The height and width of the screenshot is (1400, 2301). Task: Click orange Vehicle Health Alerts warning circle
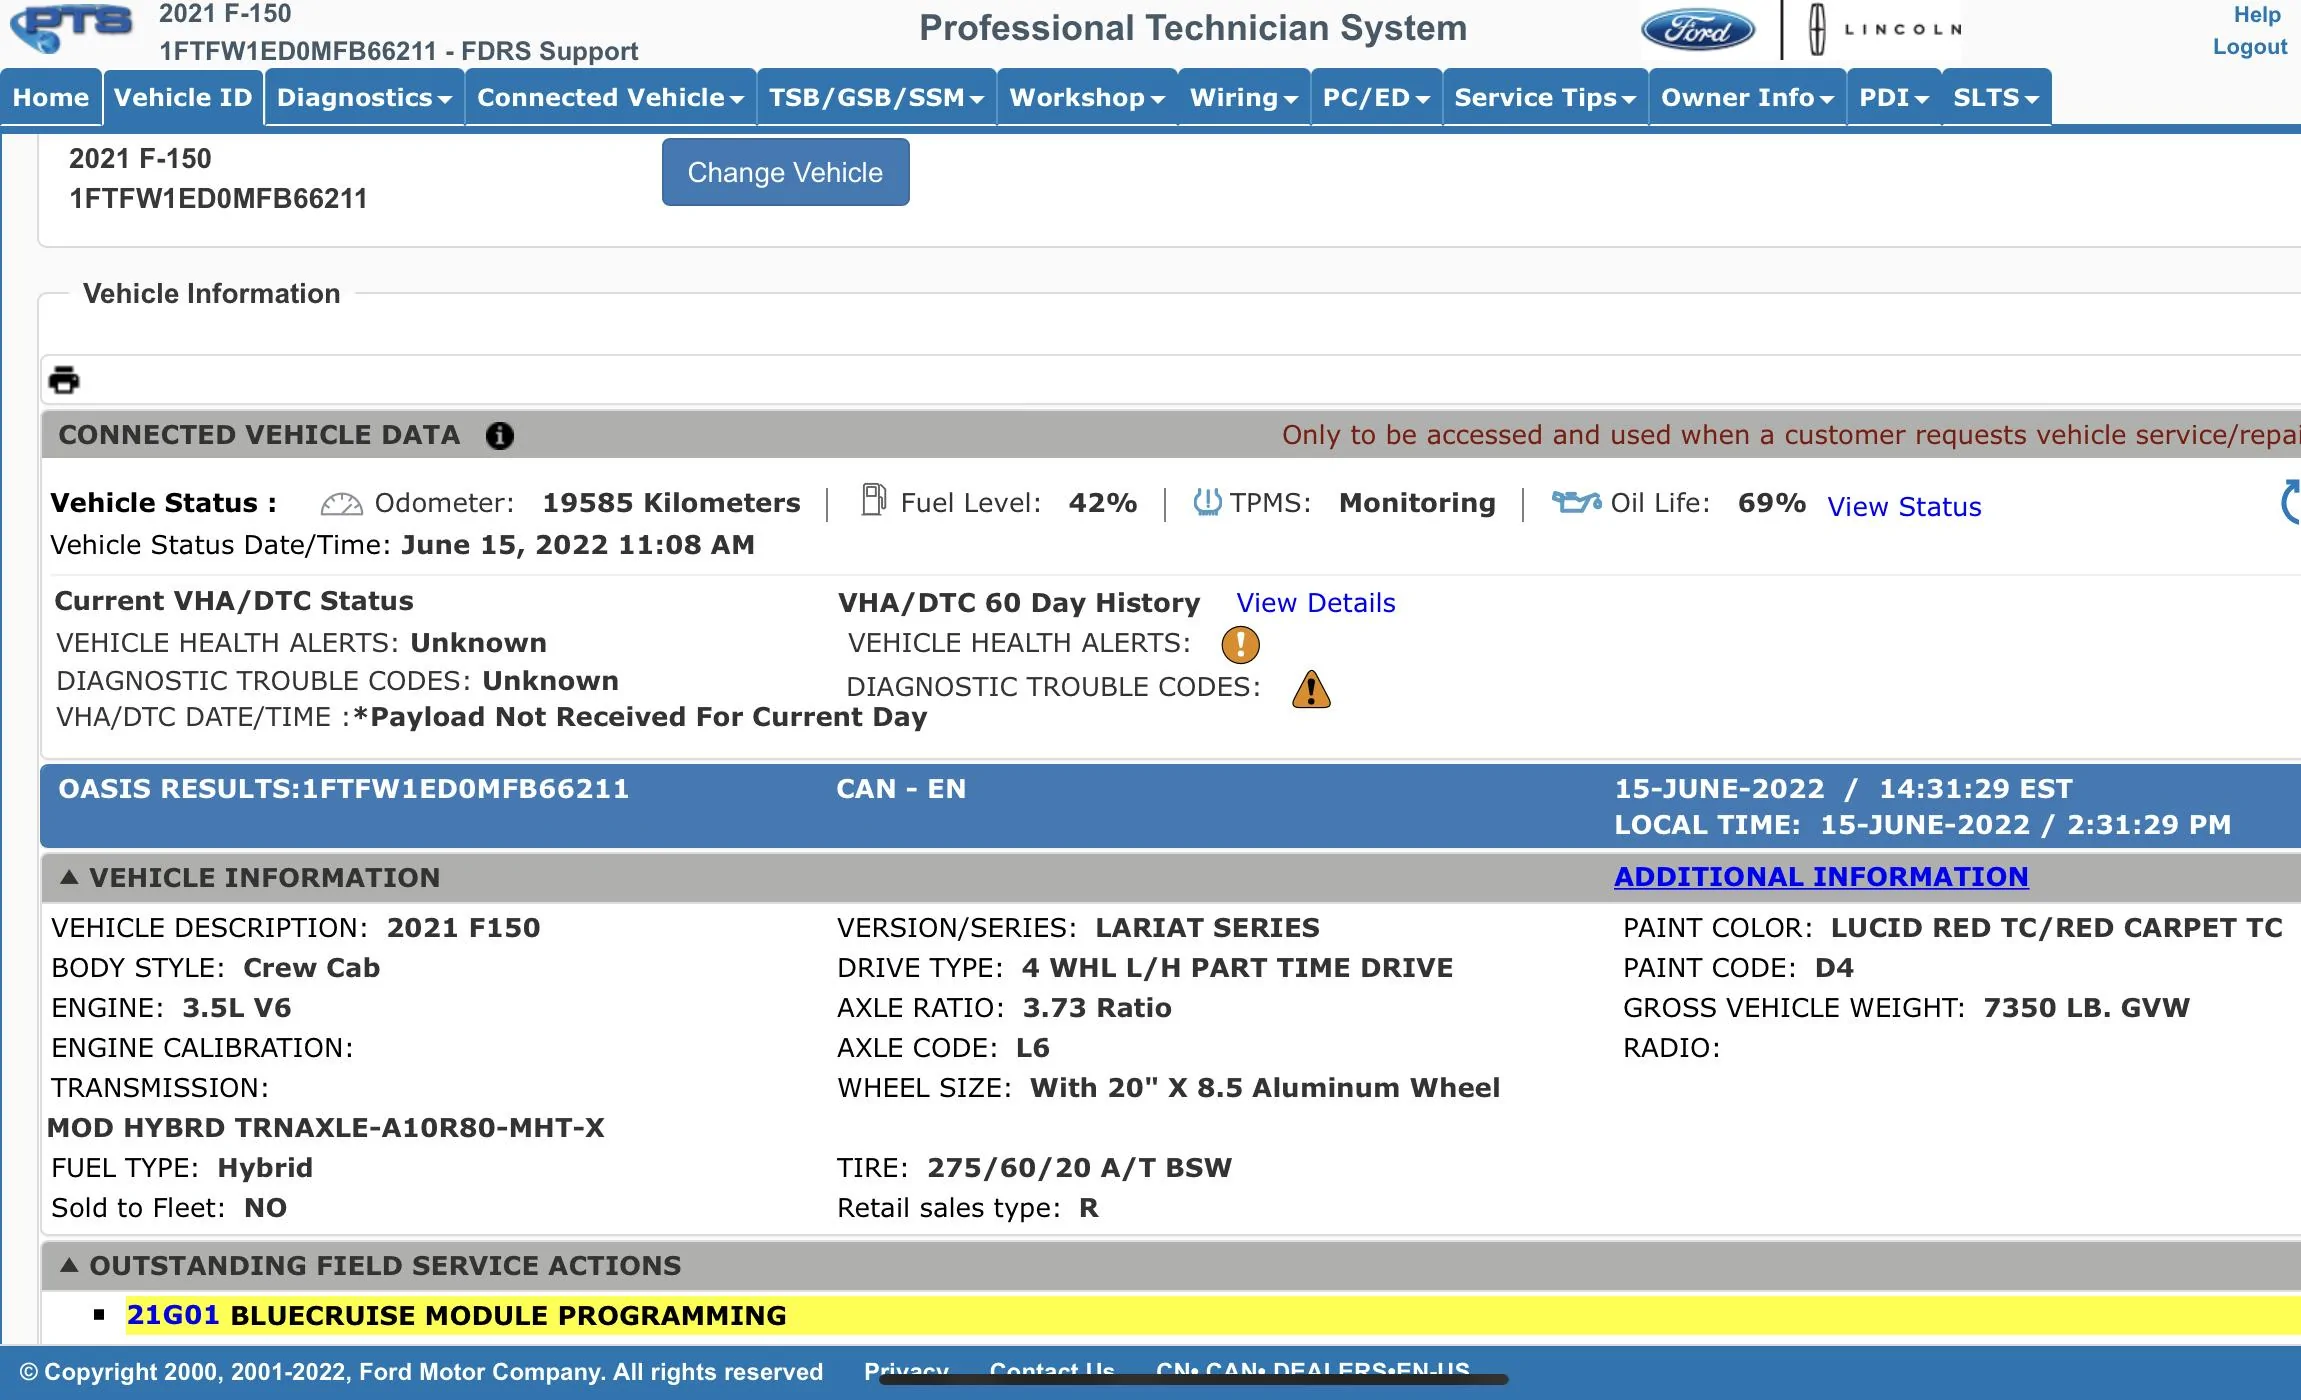coord(1240,645)
